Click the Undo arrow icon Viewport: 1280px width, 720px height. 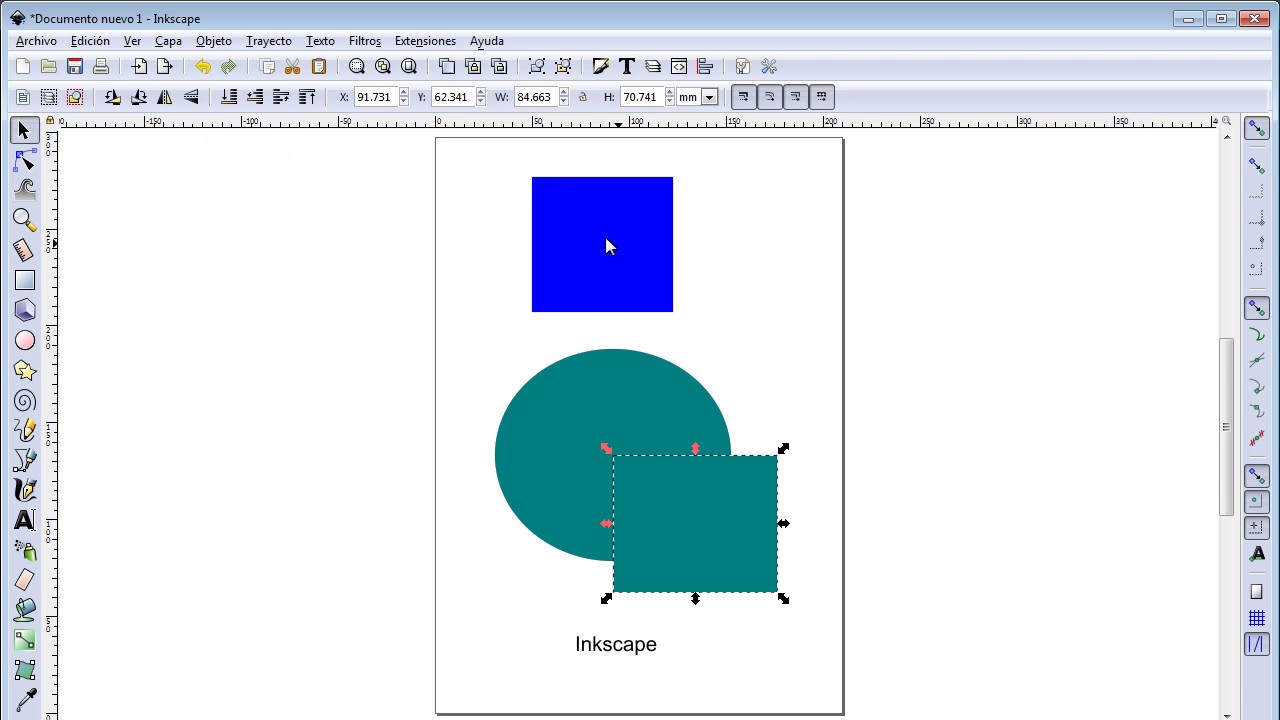tap(203, 67)
